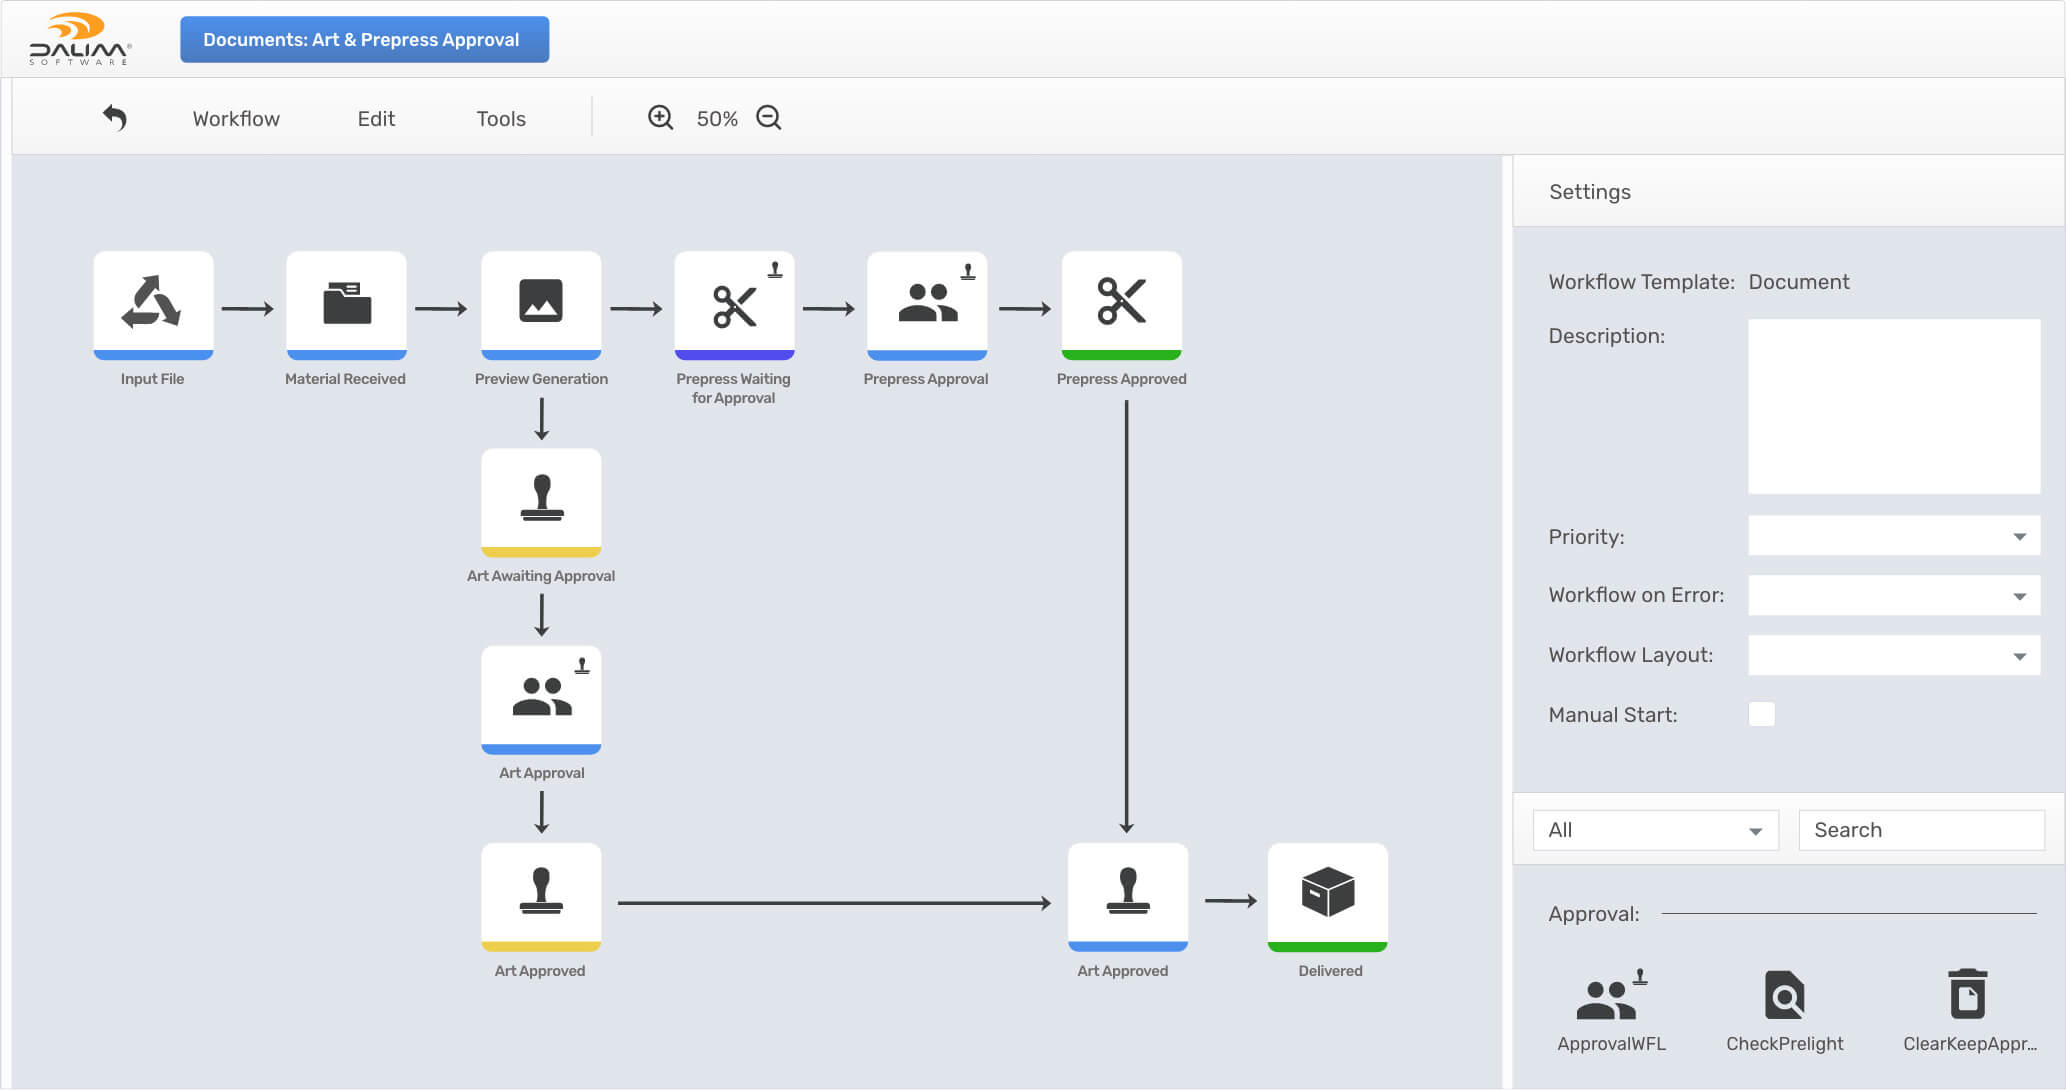Open the Workflow Layout dropdown
The height and width of the screenshot is (1090, 2066).
pos(1893,655)
